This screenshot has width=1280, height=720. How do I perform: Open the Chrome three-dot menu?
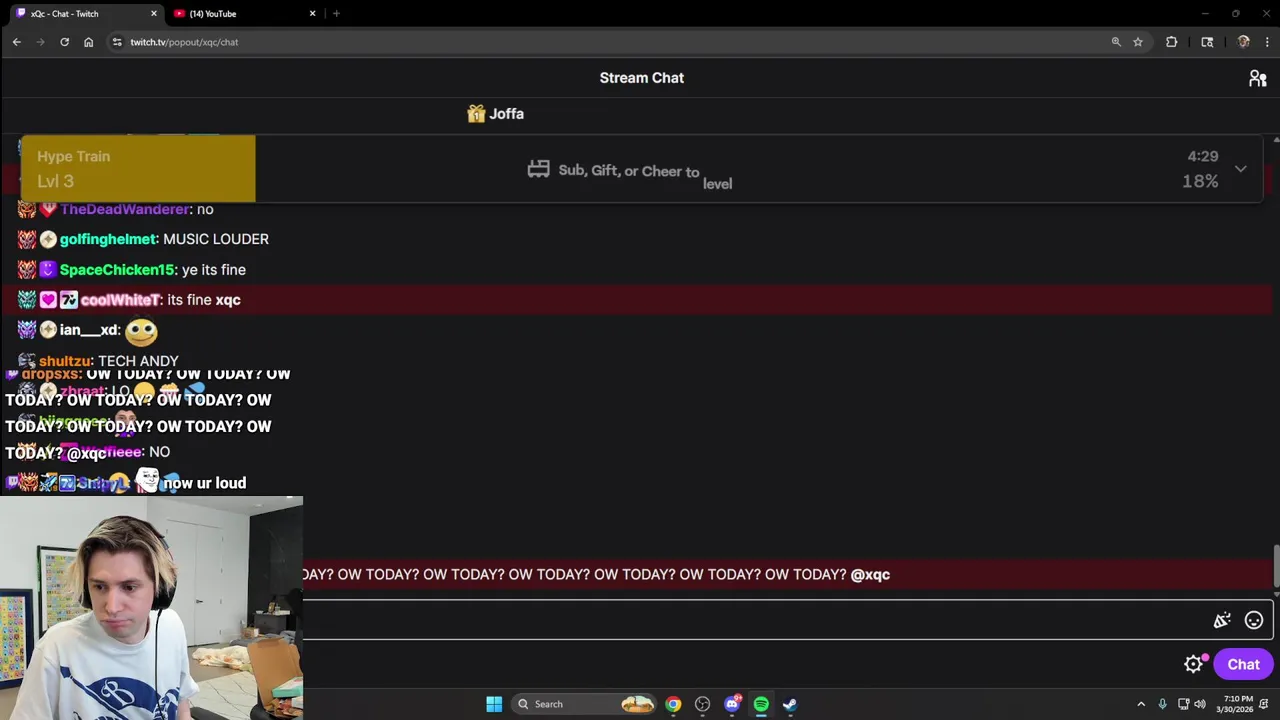[1267, 42]
